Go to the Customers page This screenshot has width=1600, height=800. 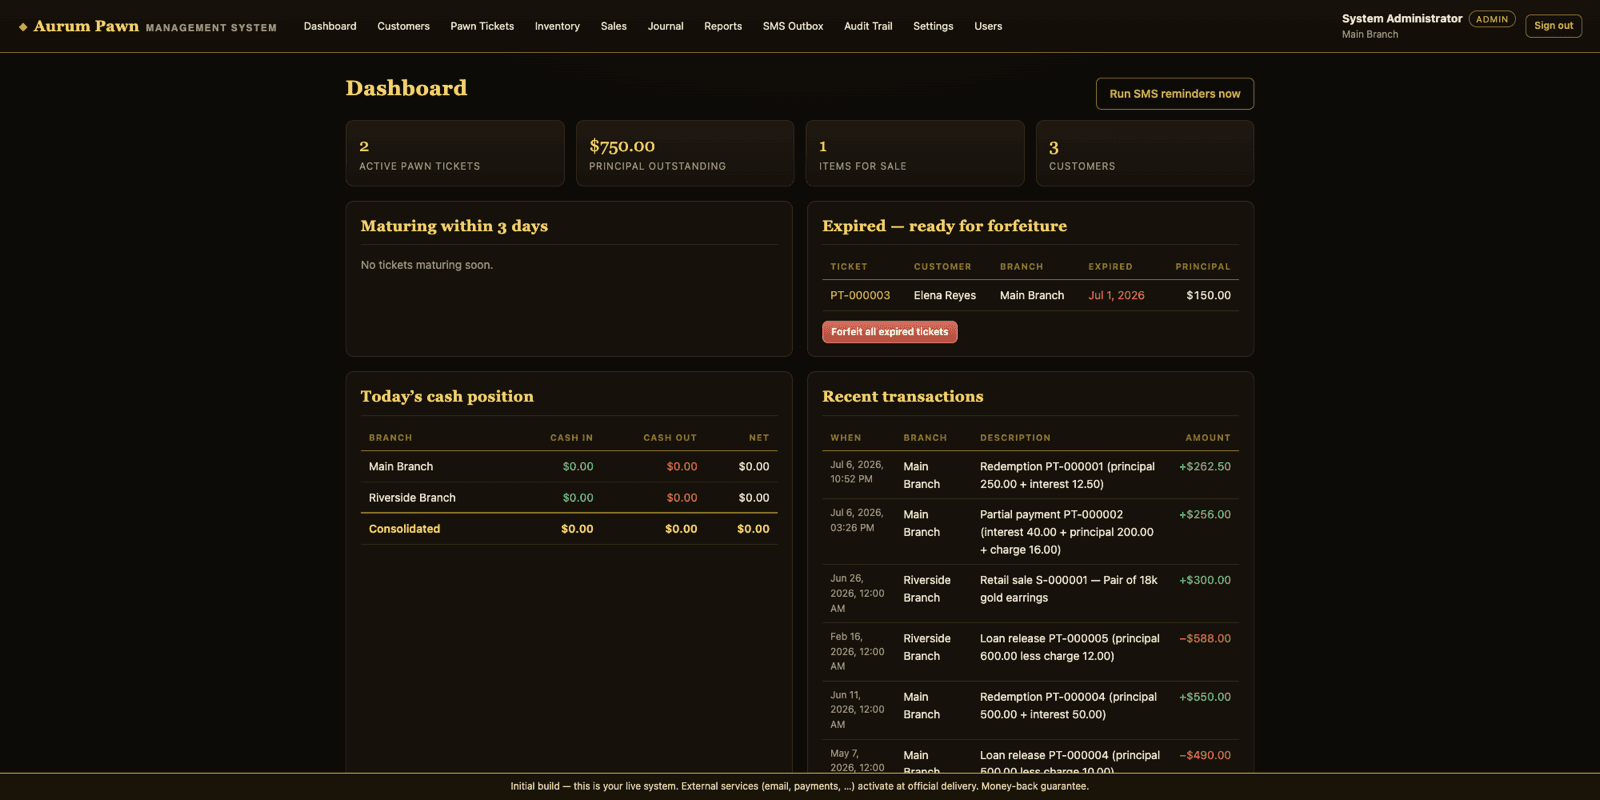tap(403, 26)
